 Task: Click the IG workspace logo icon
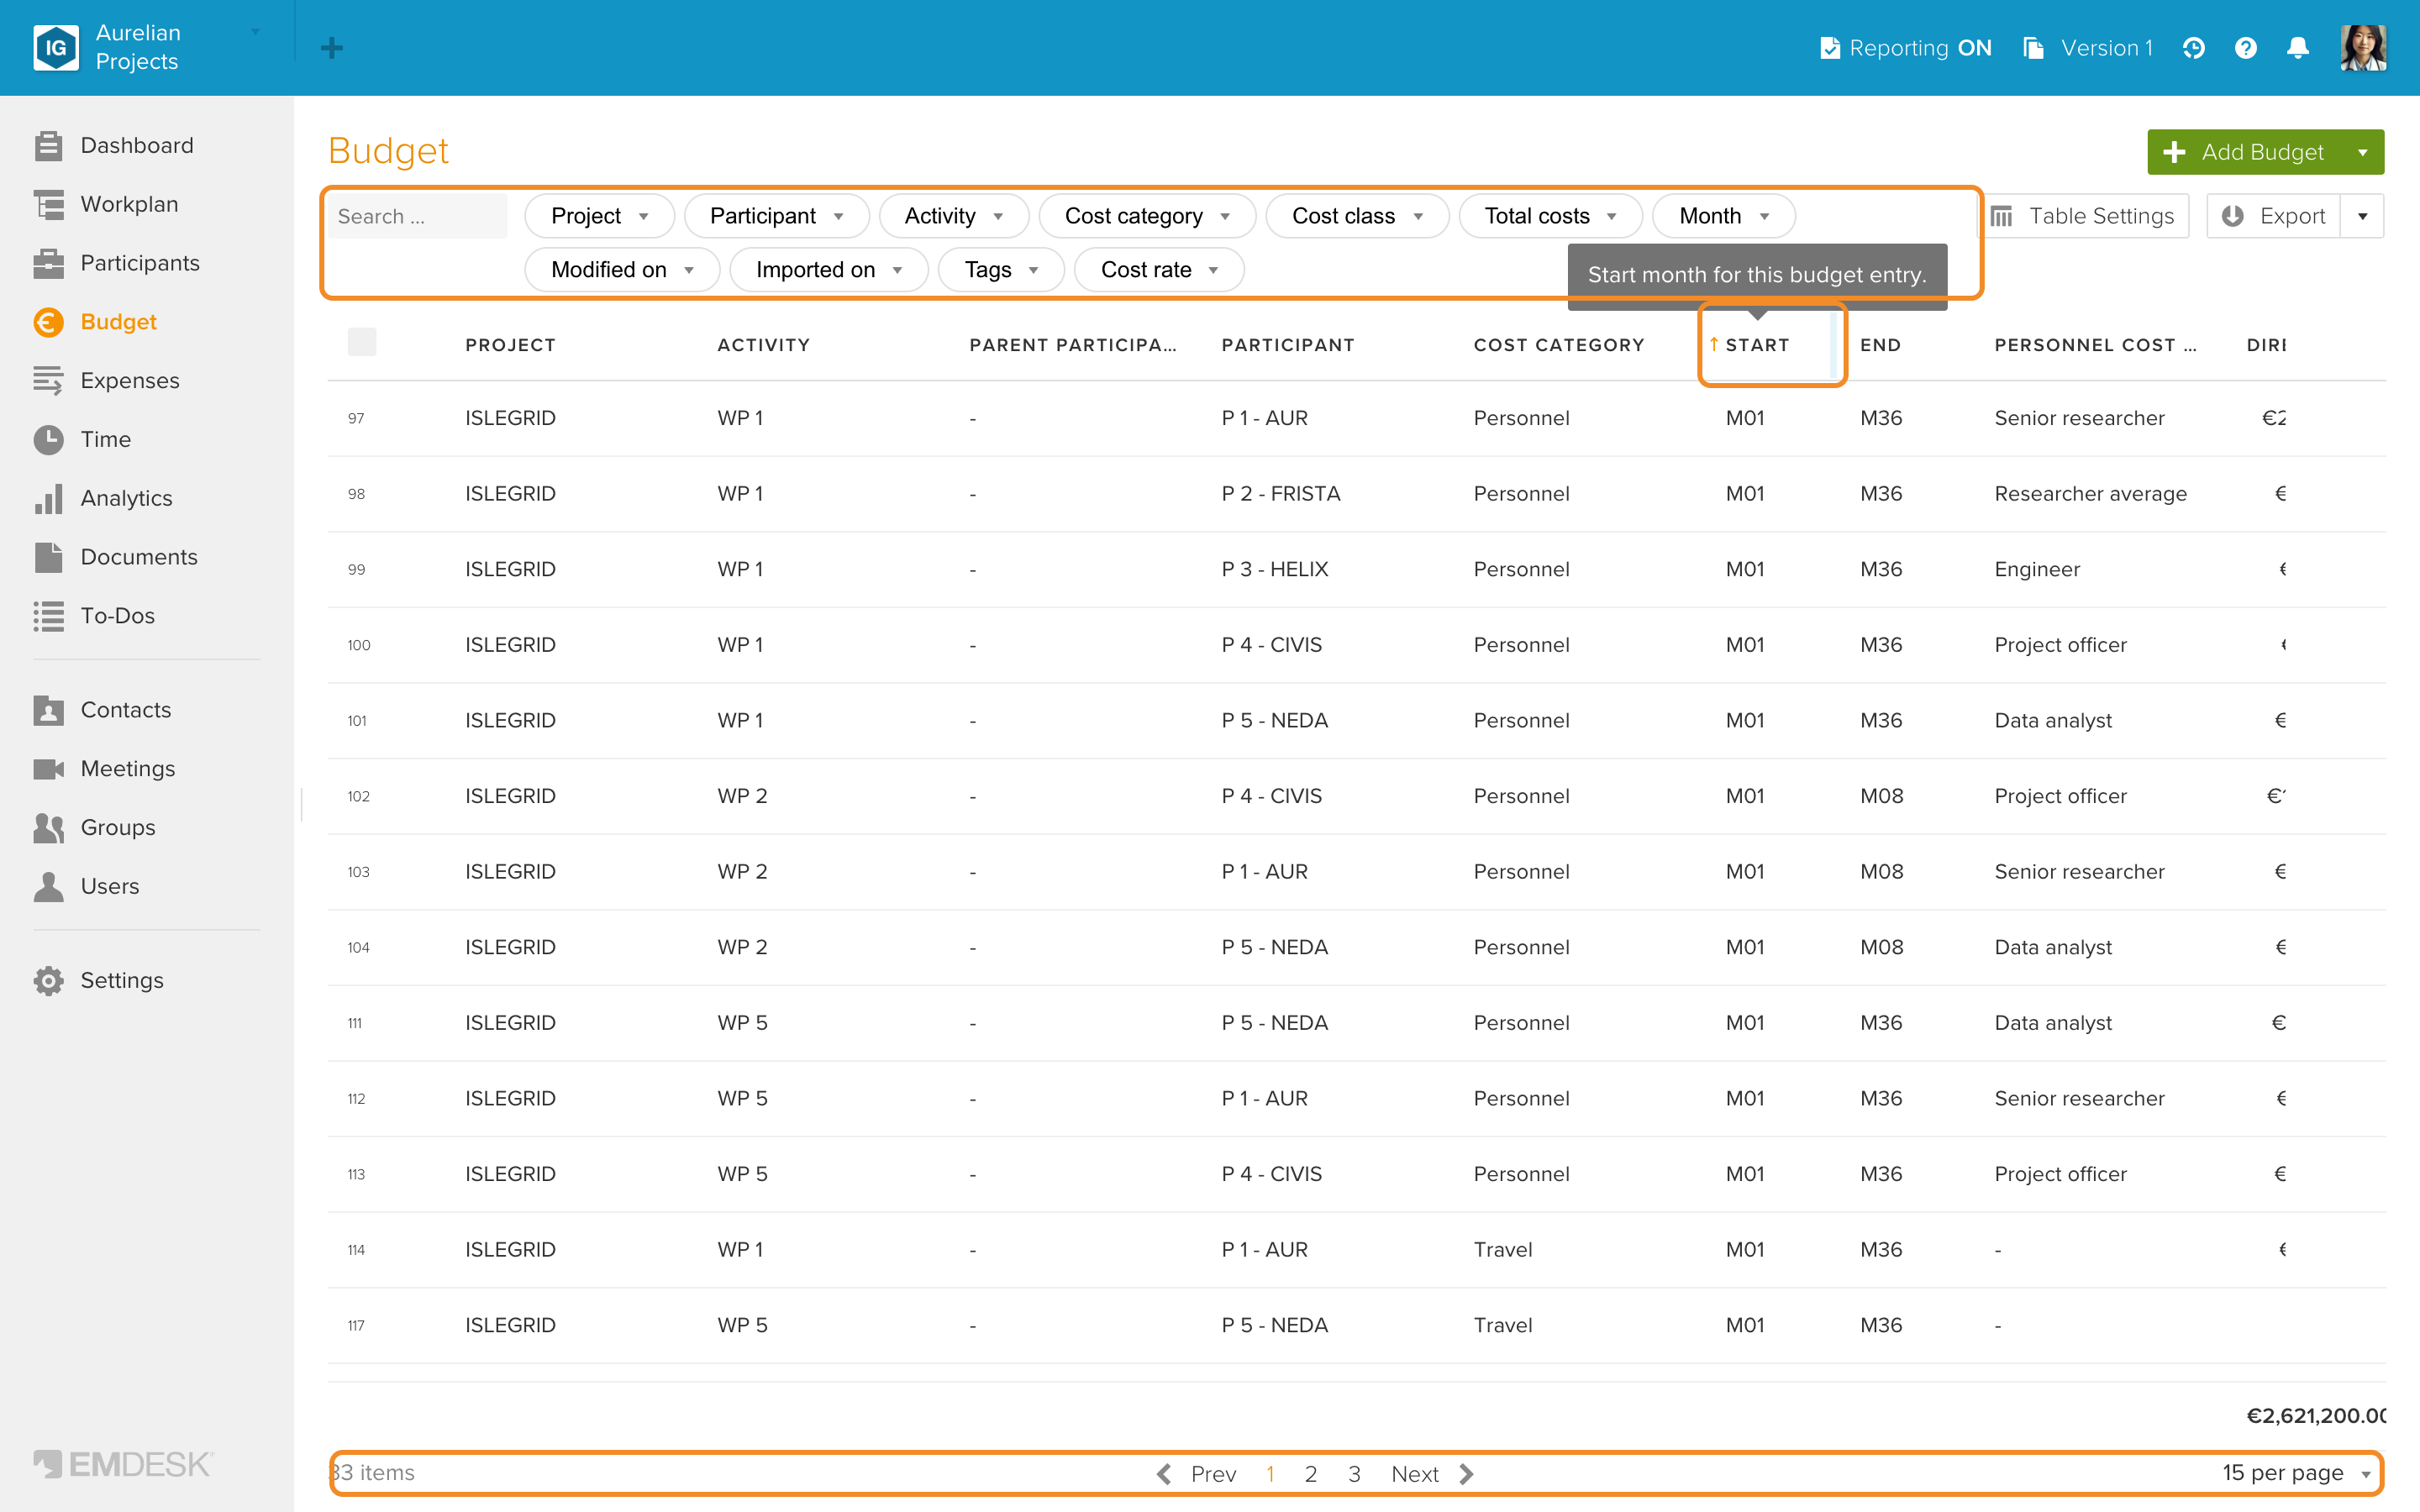(56, 47)
